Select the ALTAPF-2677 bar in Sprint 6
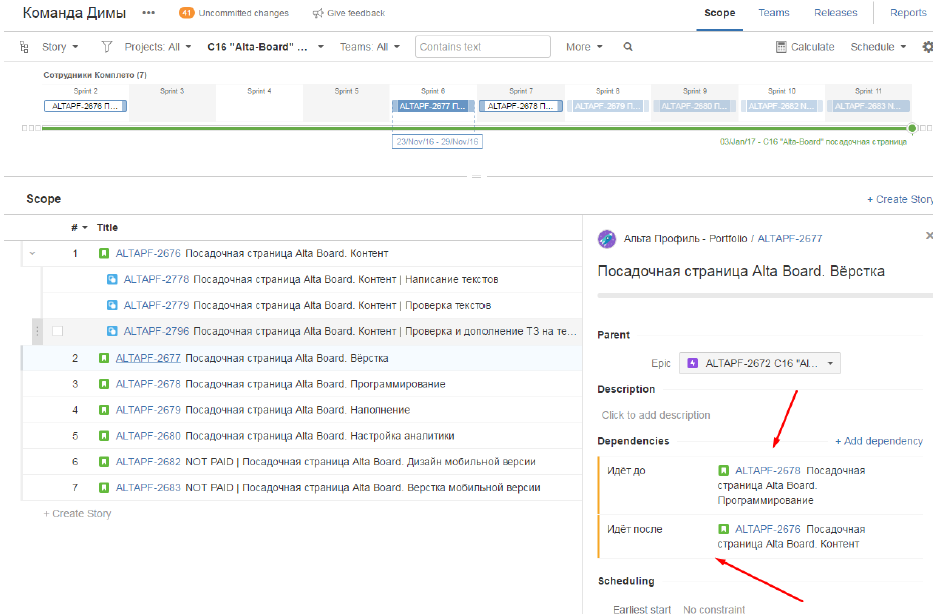The image size is (933, 614). pos(432,106)
